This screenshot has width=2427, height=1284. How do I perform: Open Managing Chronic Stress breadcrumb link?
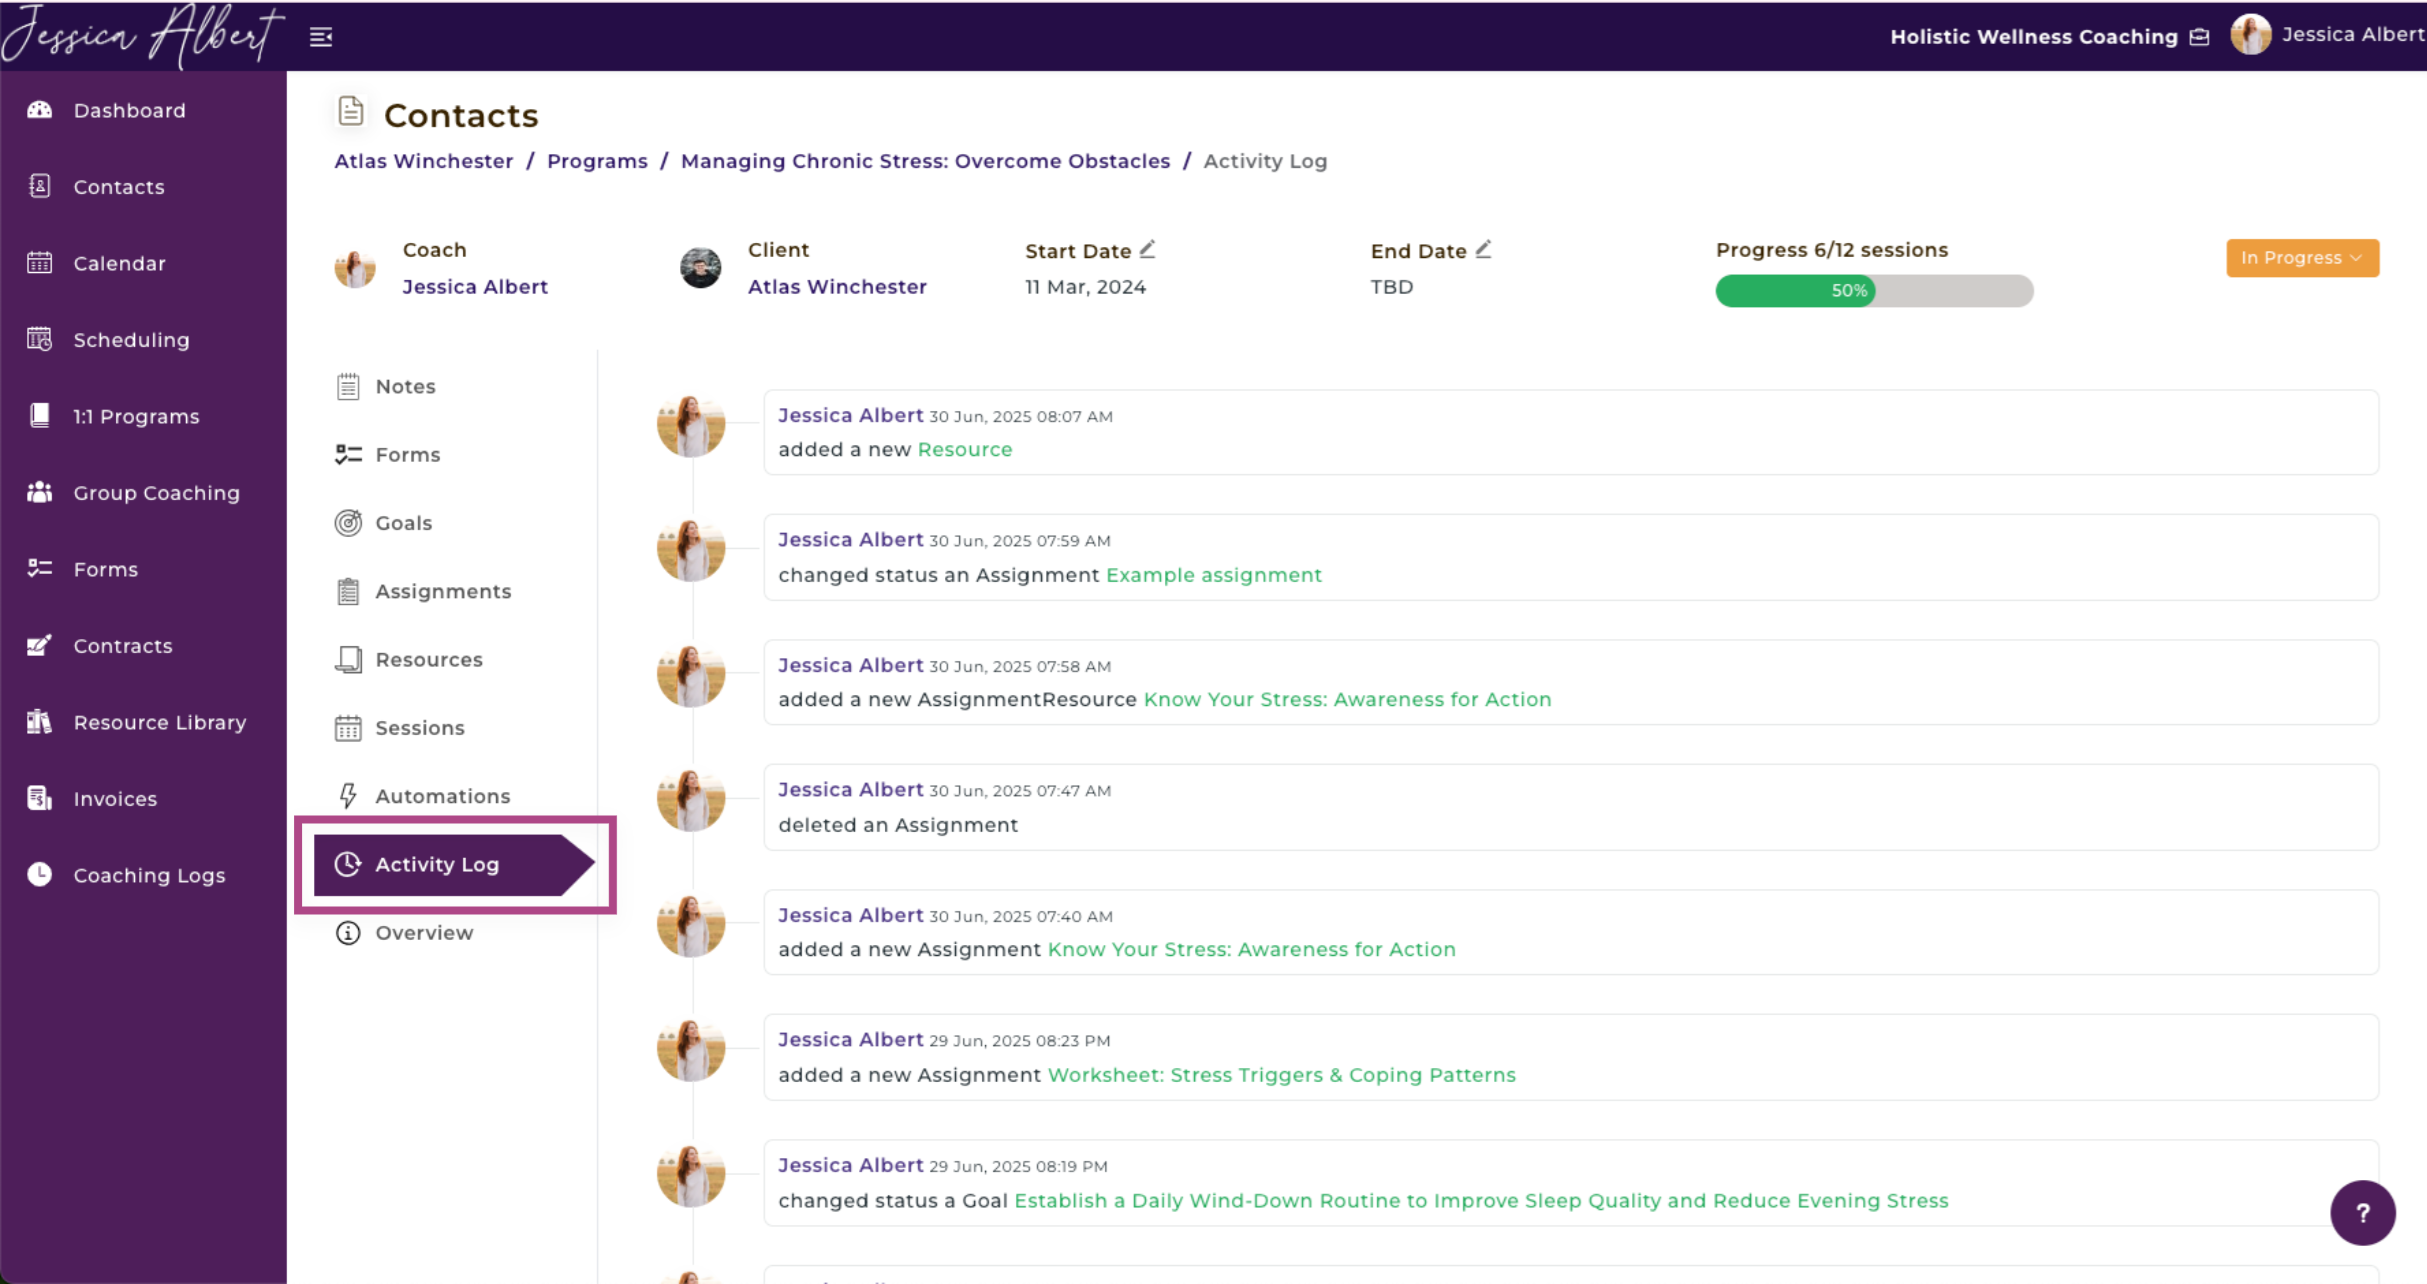click(x=925, y=161)
